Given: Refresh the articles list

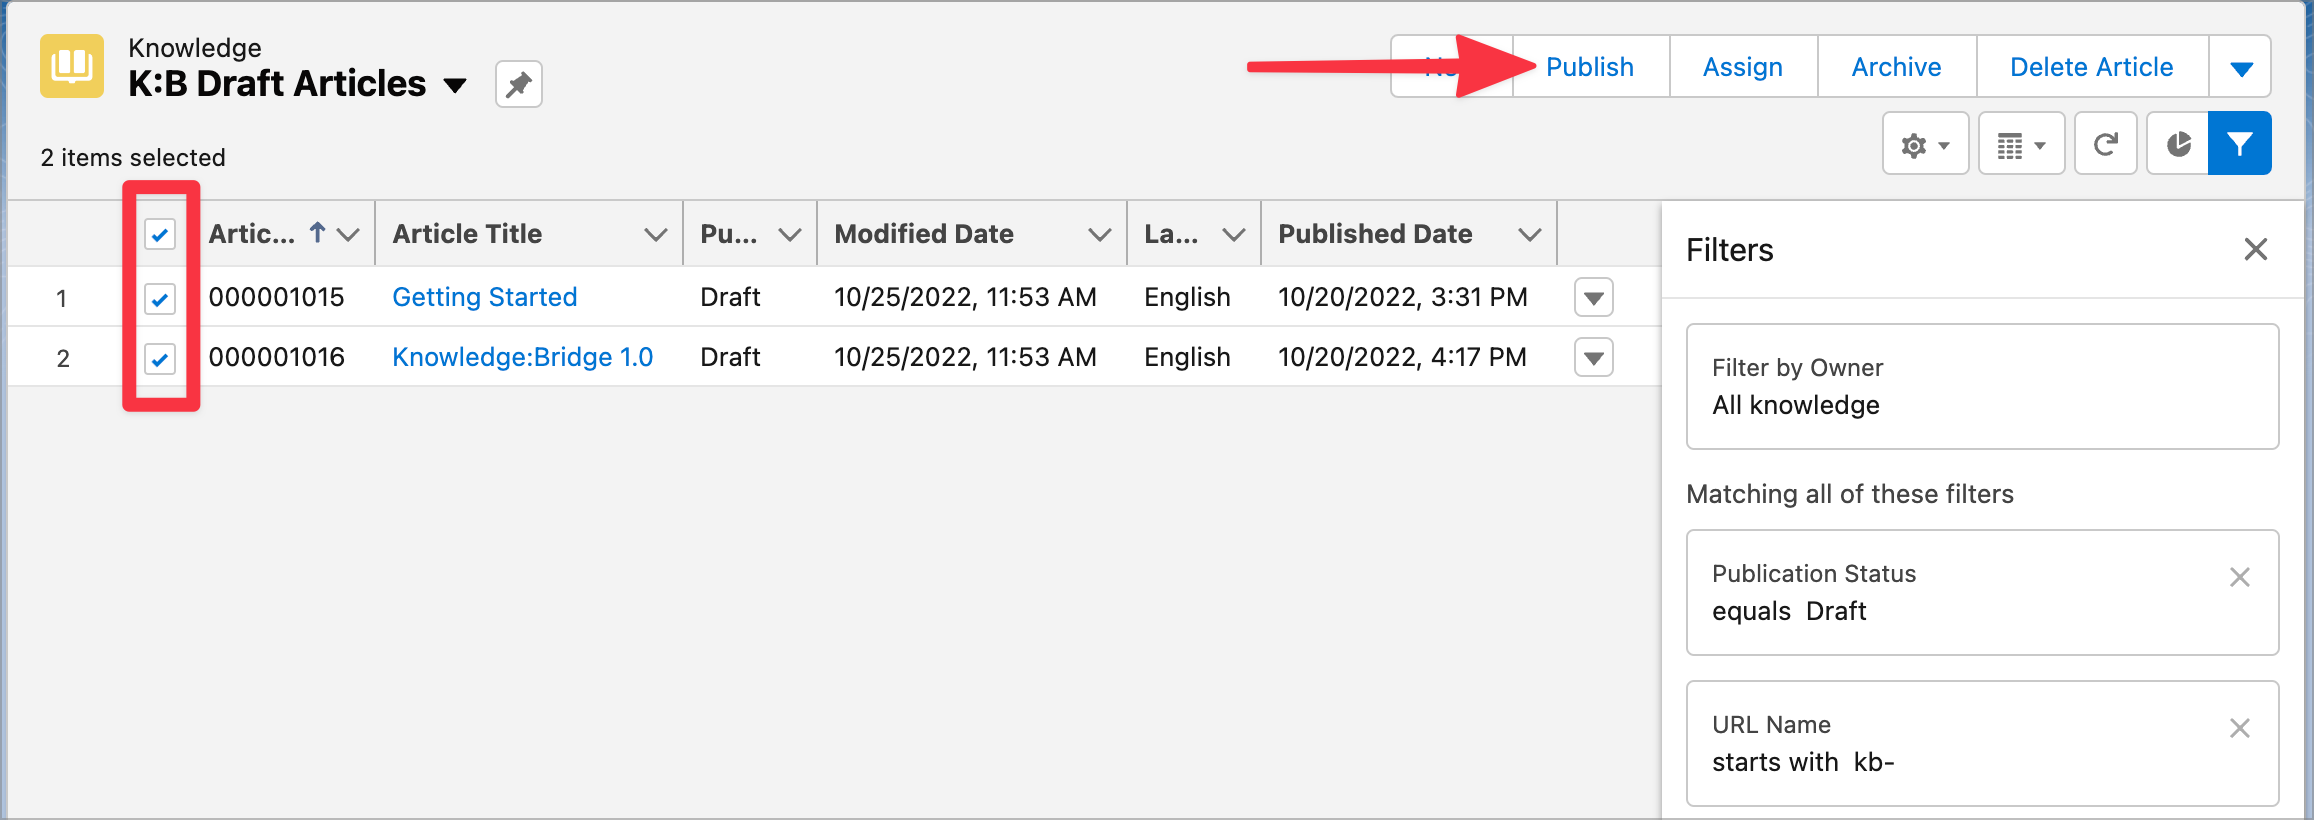Looking at the screenshot, I should click(x=2105, y=145).
